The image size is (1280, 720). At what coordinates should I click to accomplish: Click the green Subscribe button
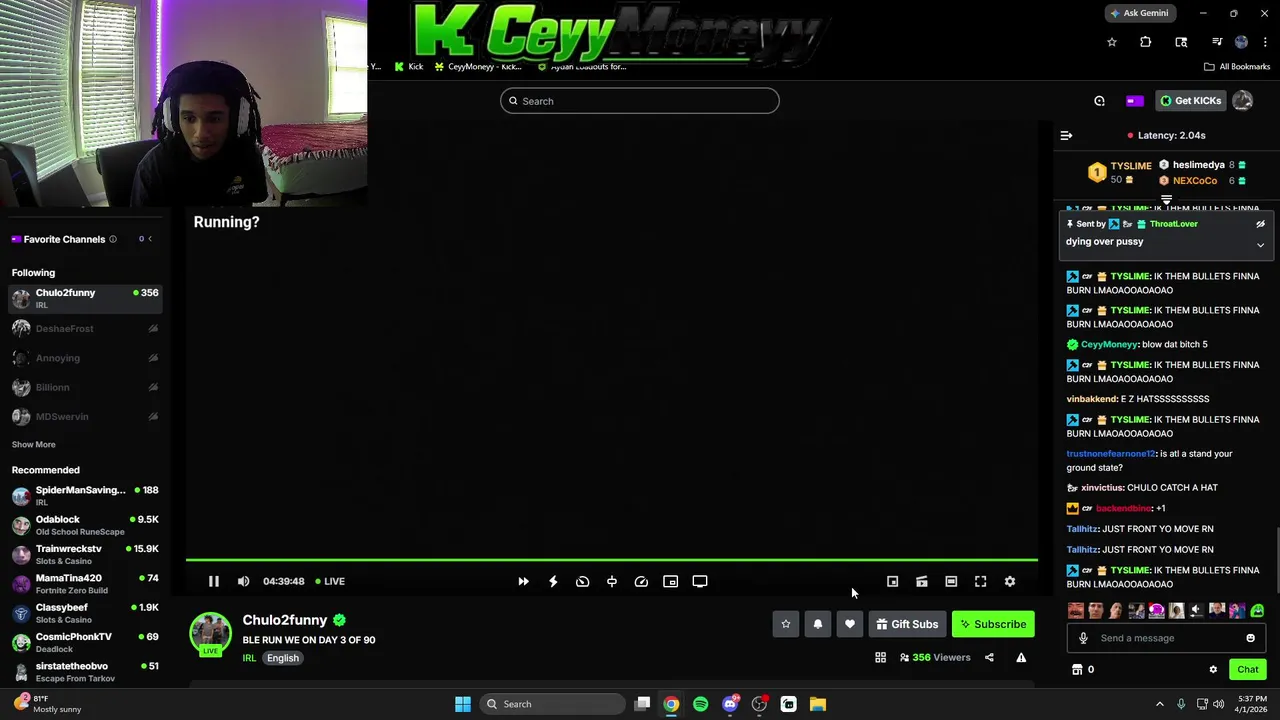point(993,624)
